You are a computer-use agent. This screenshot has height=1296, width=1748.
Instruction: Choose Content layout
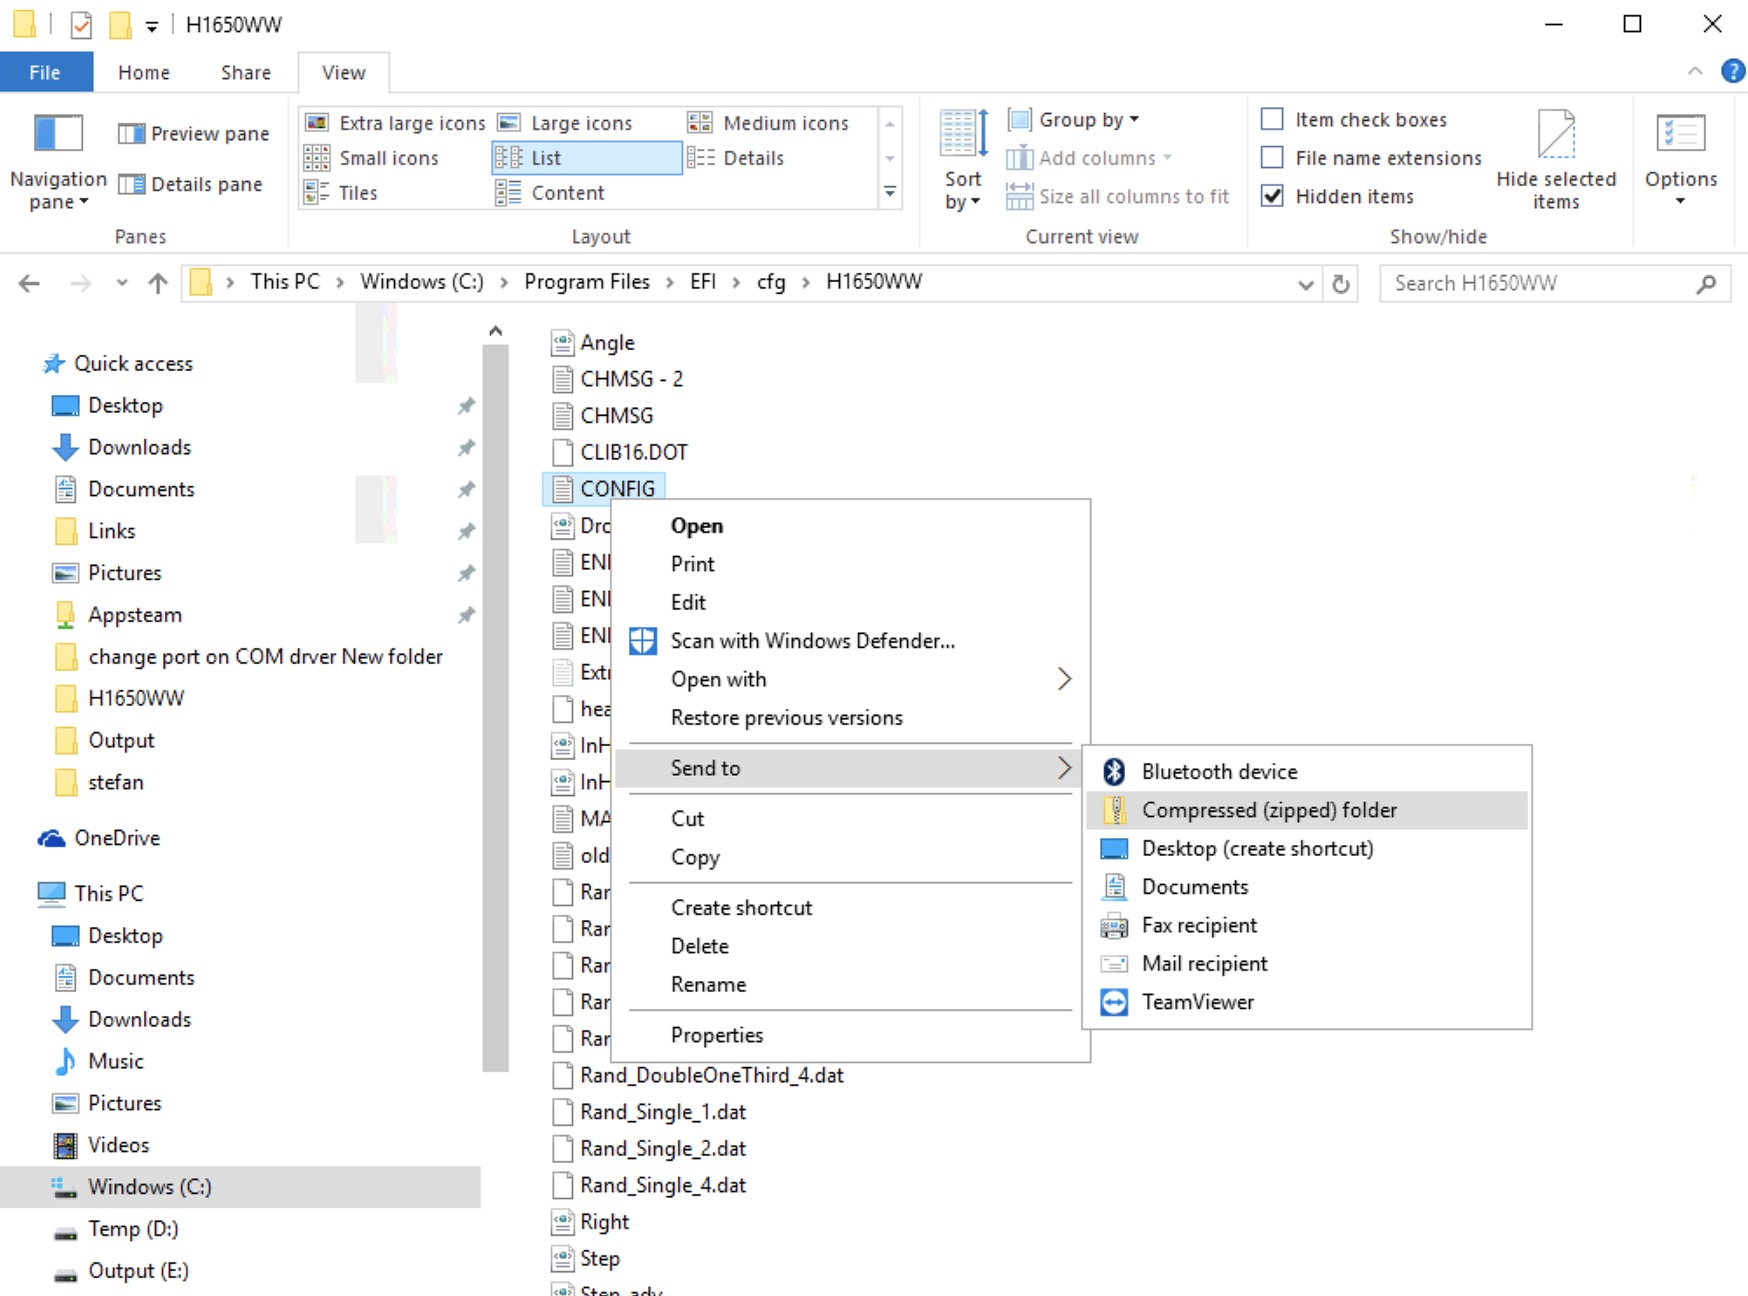pos(551,193)
